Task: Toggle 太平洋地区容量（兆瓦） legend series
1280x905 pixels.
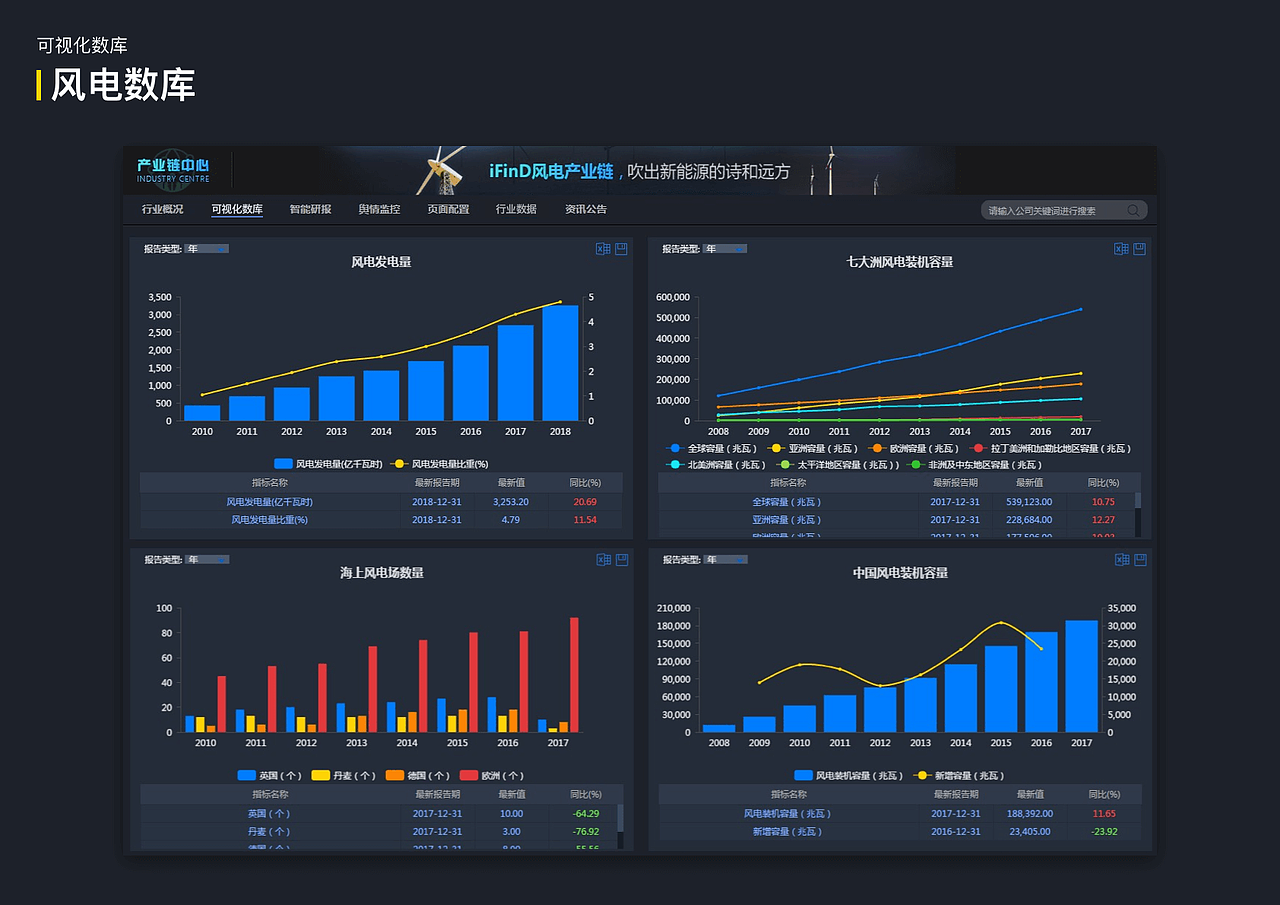Action: click(838, 464)
